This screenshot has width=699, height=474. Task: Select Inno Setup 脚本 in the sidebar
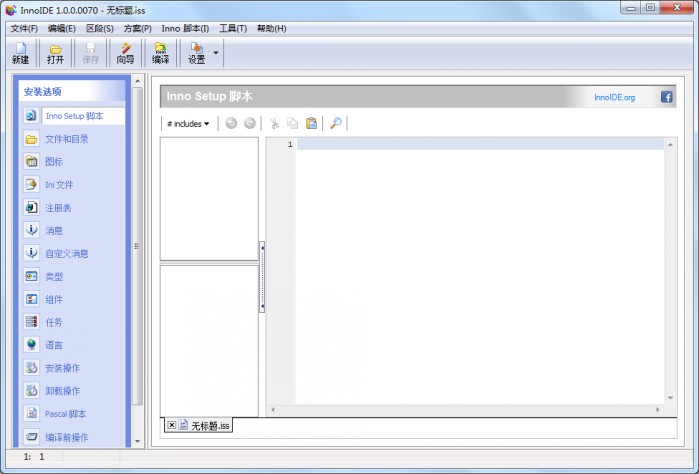[74, 116]
